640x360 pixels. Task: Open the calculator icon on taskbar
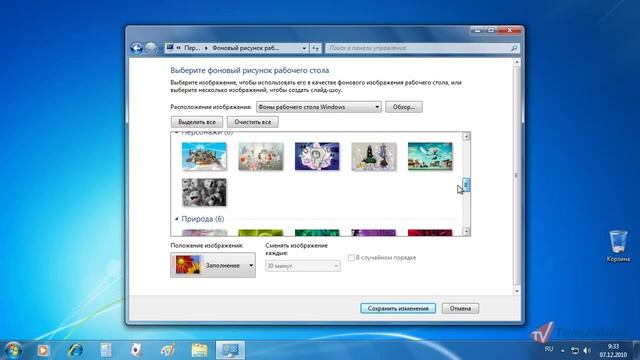pyautogui.click(x=106, y=350)
